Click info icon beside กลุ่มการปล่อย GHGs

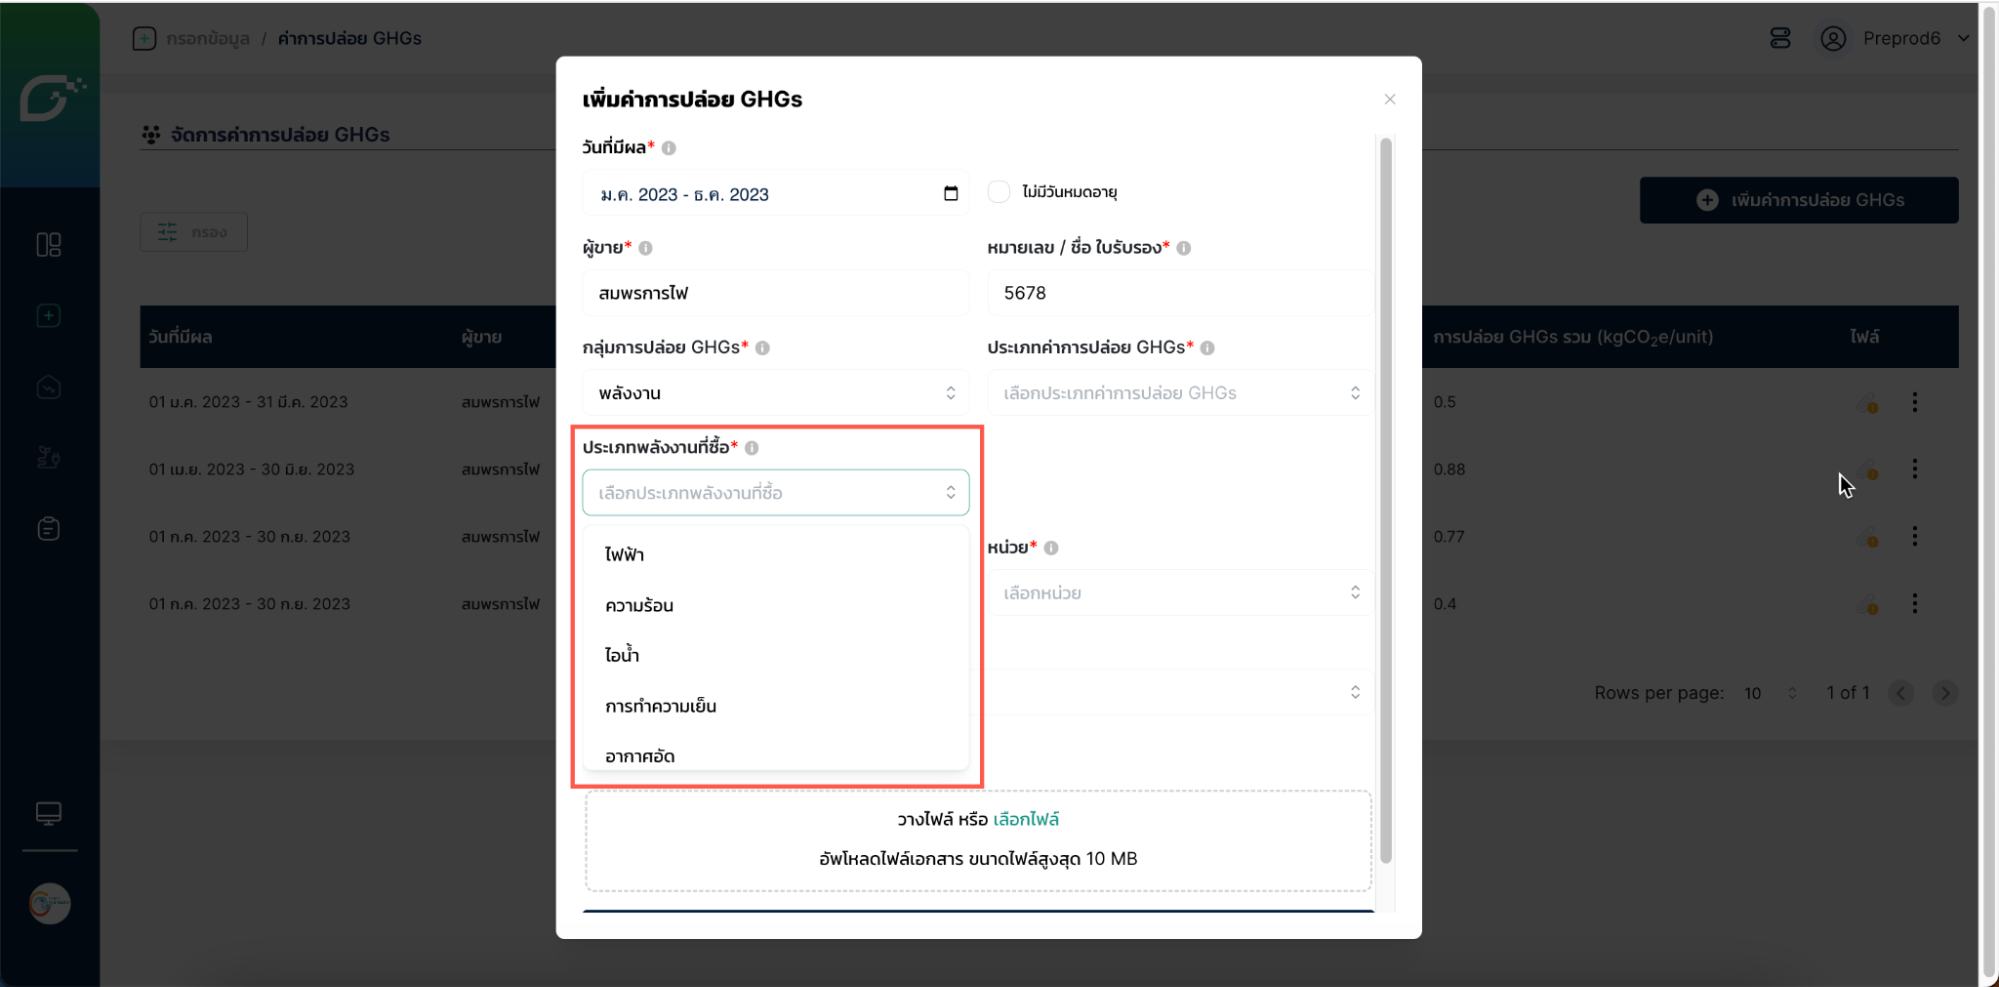click(763, 348)
